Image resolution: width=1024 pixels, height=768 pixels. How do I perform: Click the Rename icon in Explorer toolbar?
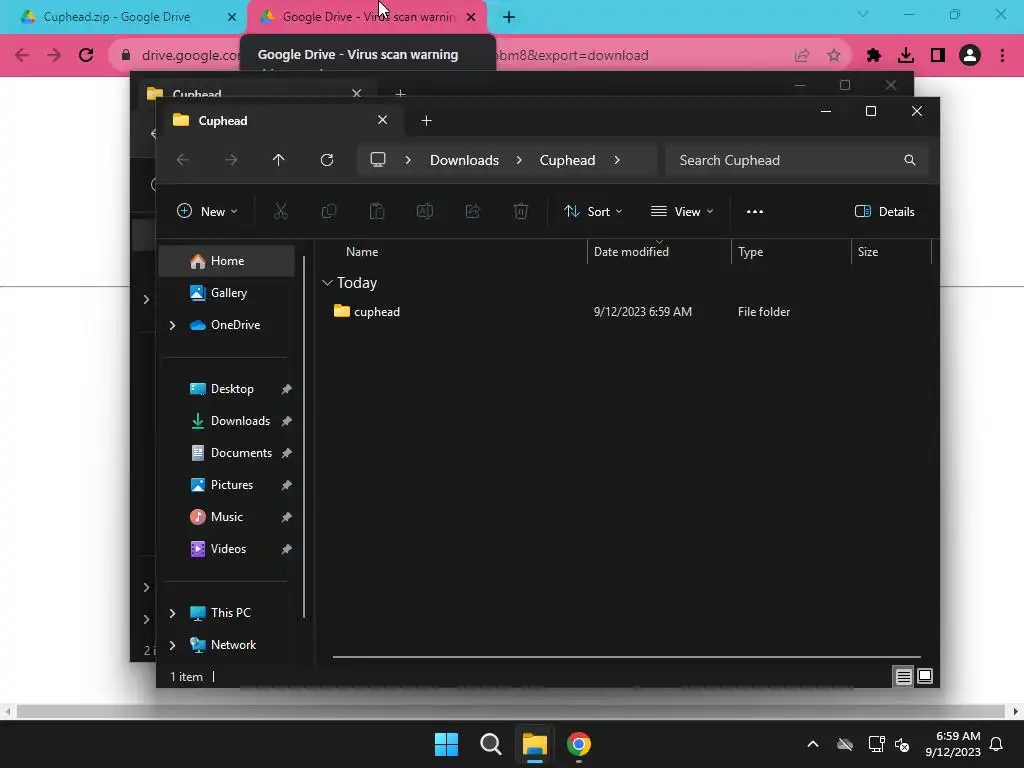tap(424, 211)
